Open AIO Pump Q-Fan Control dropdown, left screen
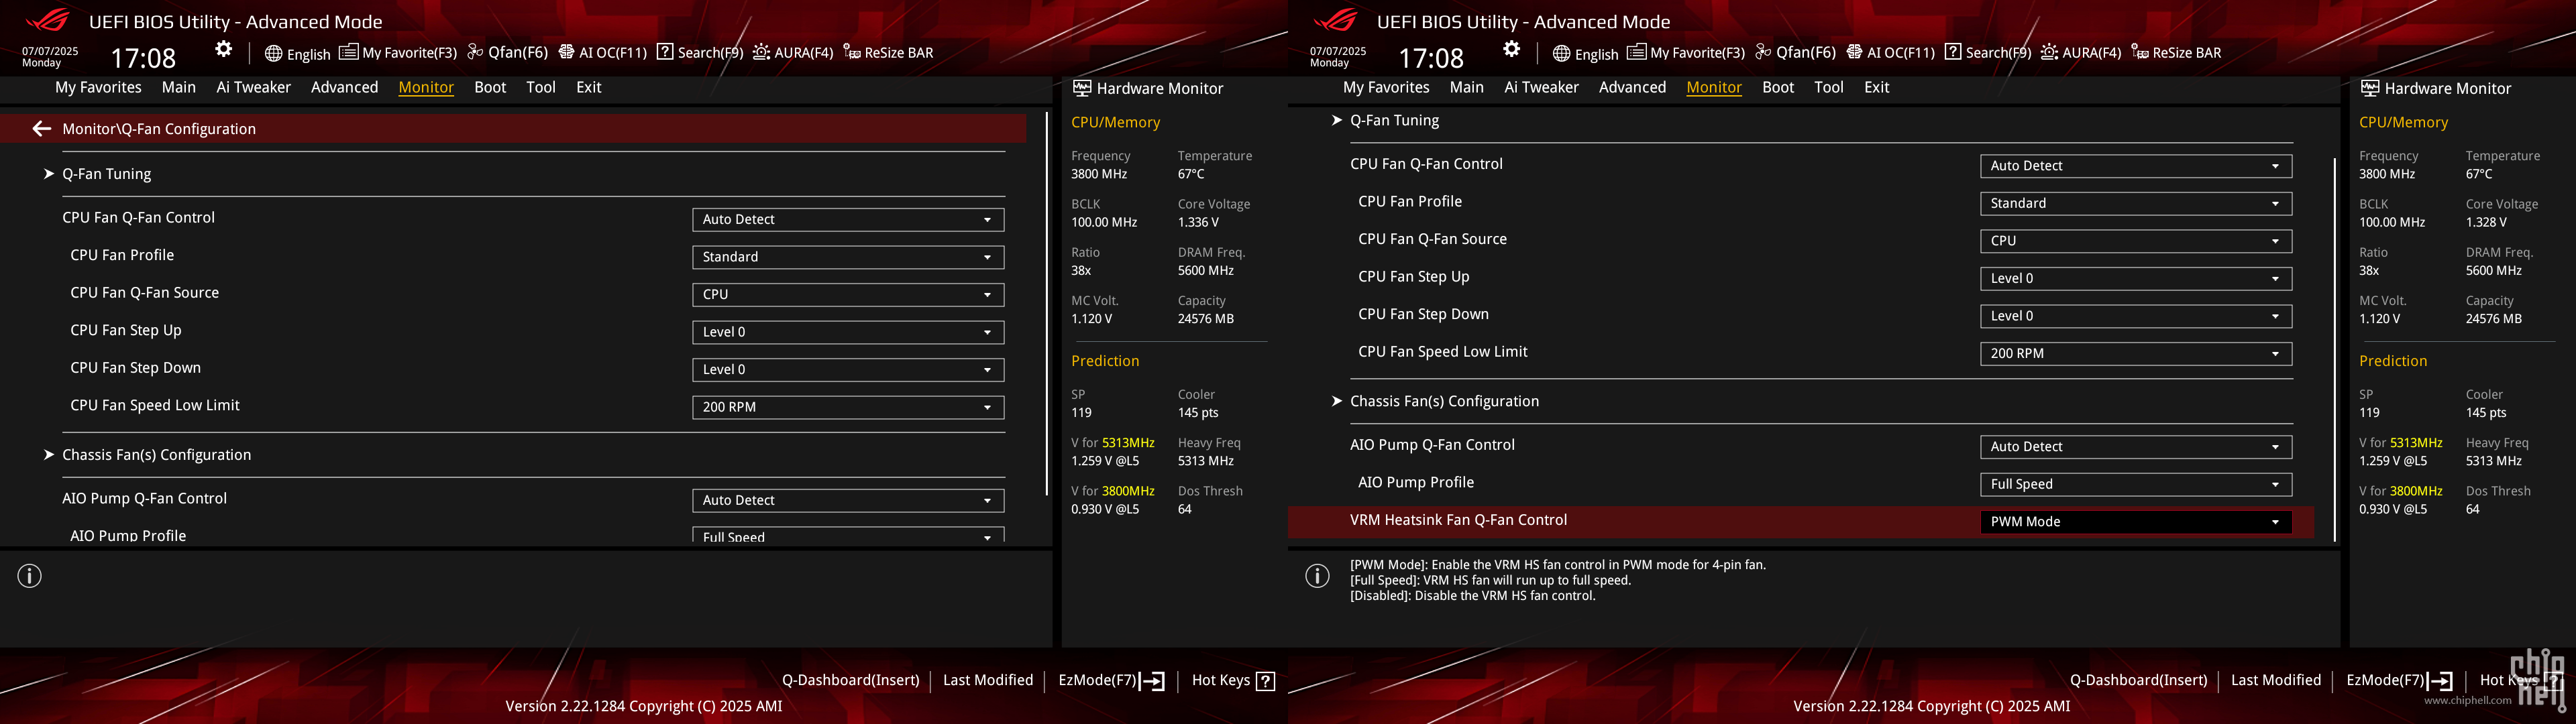2576x724 pixels. (x=848, y=500)
